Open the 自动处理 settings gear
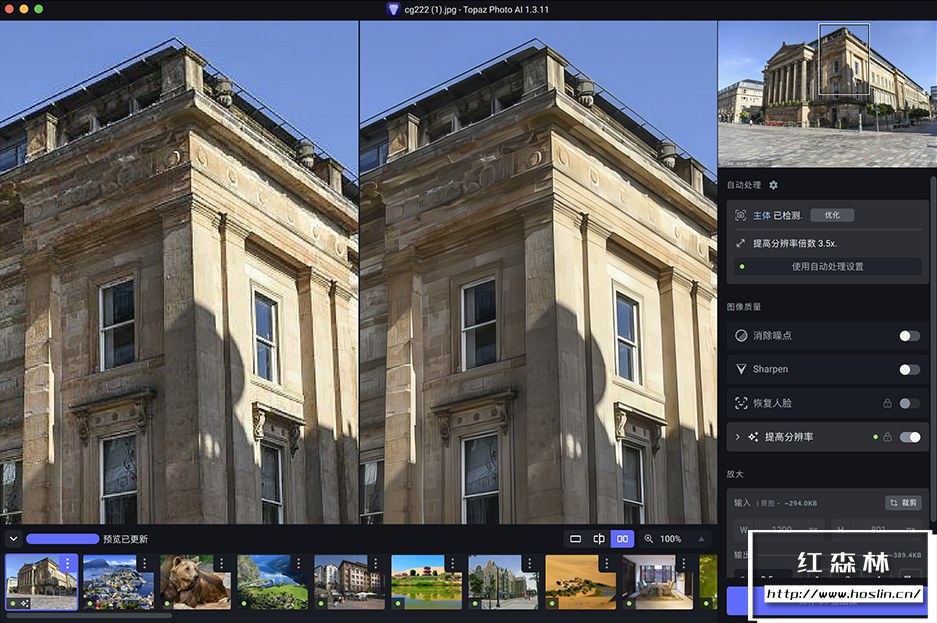Image resolution: width=937 pixels, height=623 pixels. click(x=773, y=185)
